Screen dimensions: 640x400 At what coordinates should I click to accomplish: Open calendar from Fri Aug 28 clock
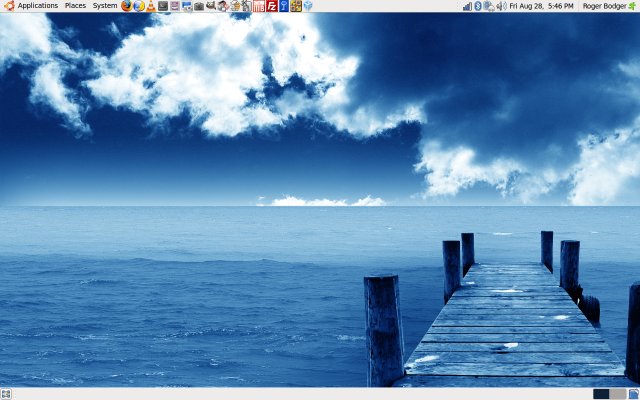(x=543, y=6)
